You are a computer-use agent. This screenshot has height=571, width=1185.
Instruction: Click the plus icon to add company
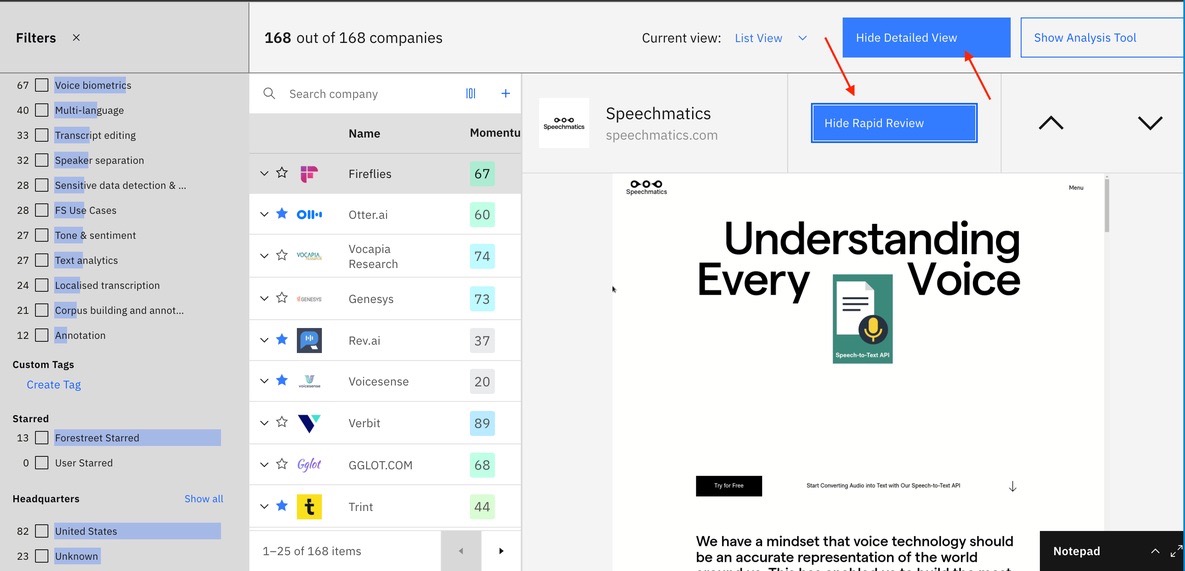click(506, 94)
